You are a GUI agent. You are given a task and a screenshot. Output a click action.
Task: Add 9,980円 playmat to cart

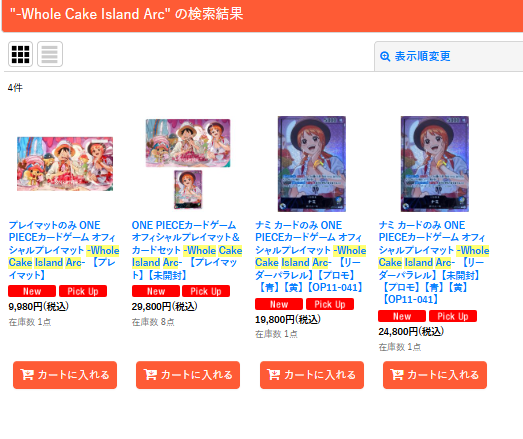tap(65, 375)
